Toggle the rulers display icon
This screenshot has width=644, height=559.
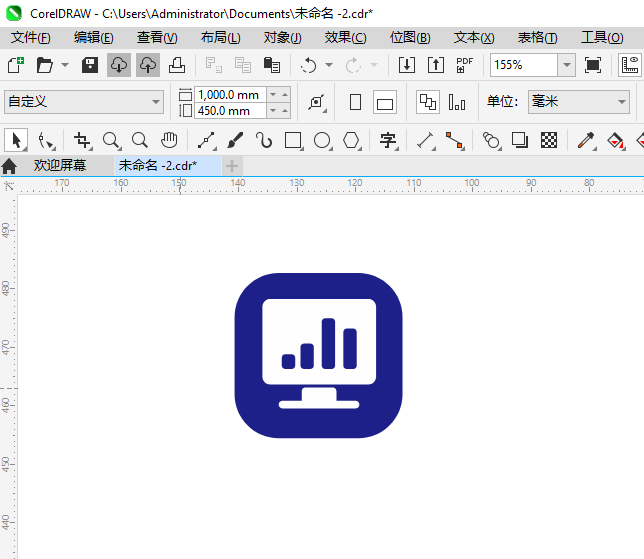630,65
